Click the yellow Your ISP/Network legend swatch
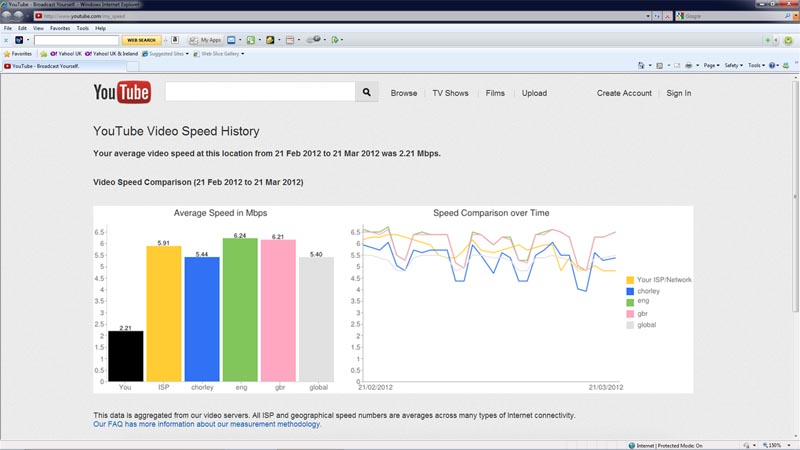This screenshot has width=800, height=450. [630, 280]
